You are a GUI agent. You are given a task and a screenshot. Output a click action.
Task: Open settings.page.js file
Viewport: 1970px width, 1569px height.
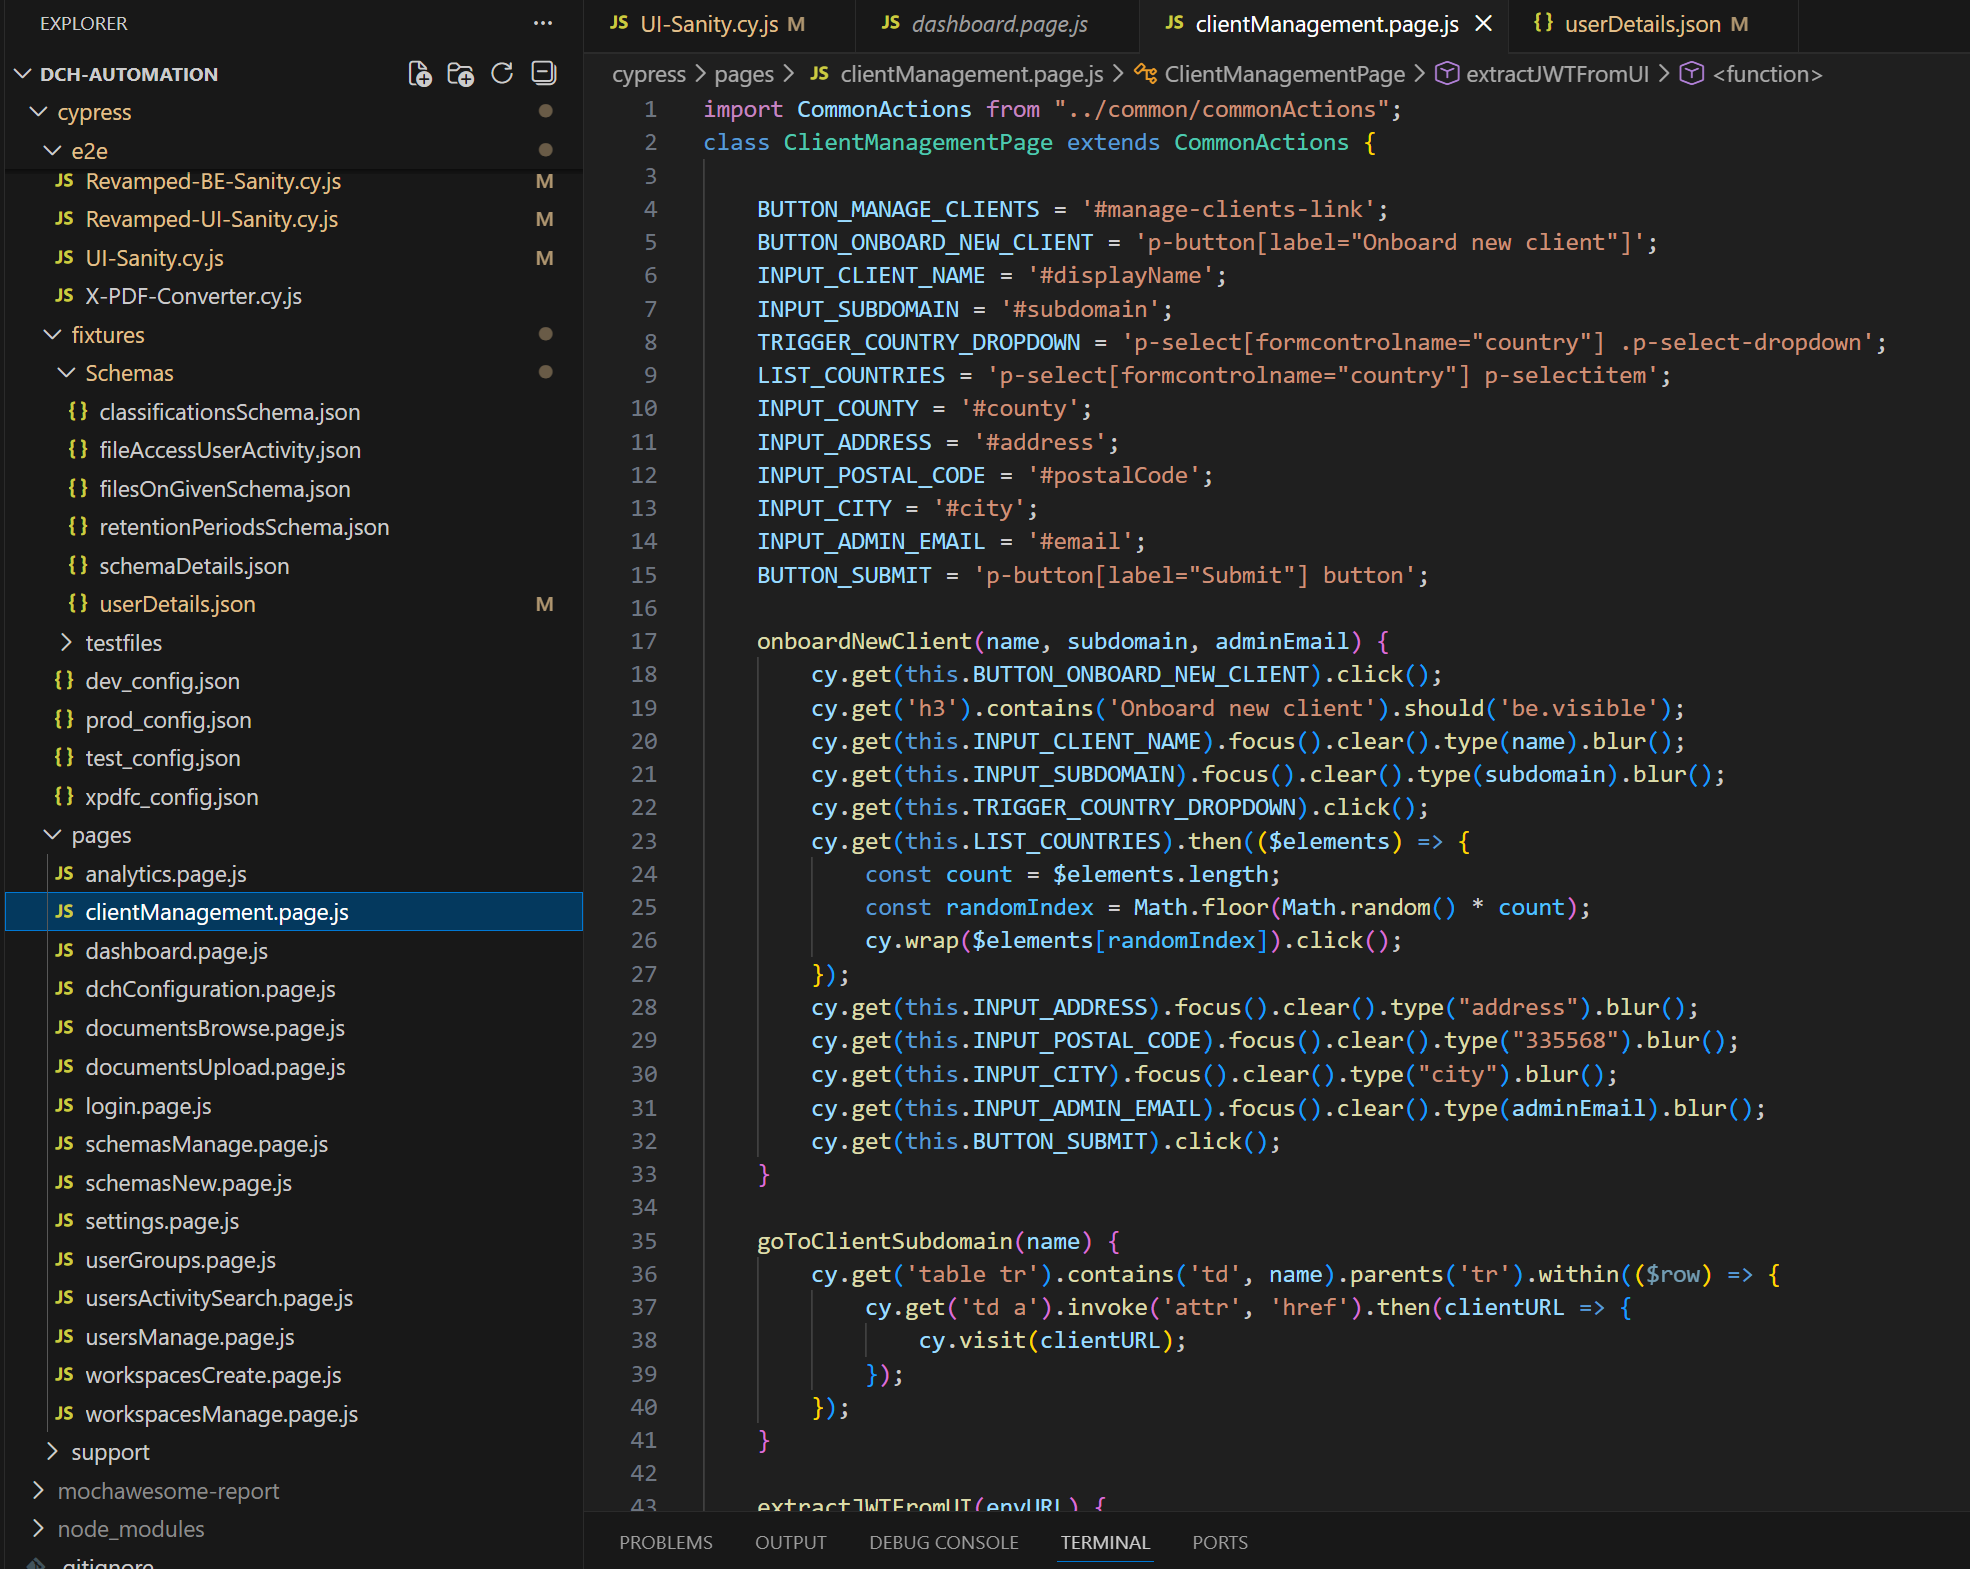pyautogui.click(x=162, y=1221)
